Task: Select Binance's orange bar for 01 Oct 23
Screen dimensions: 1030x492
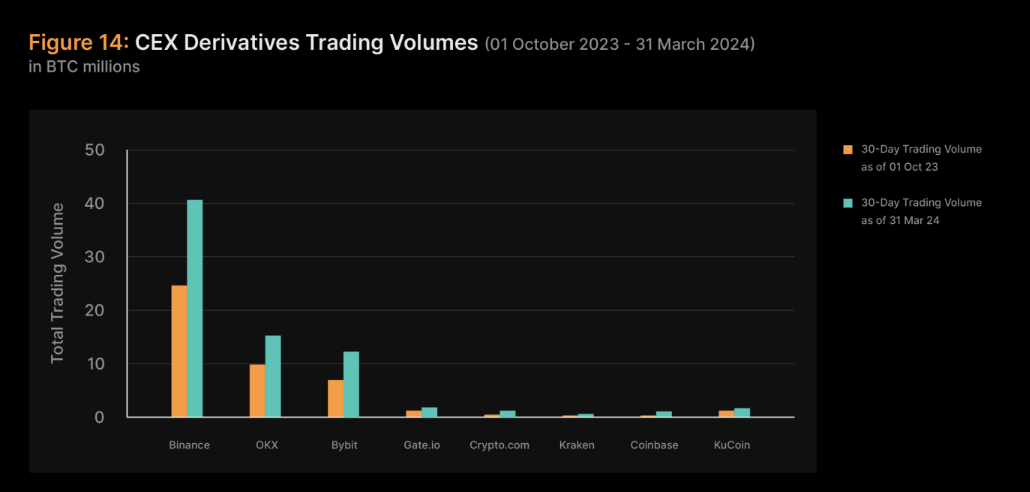Action: [x=179, y=351]
